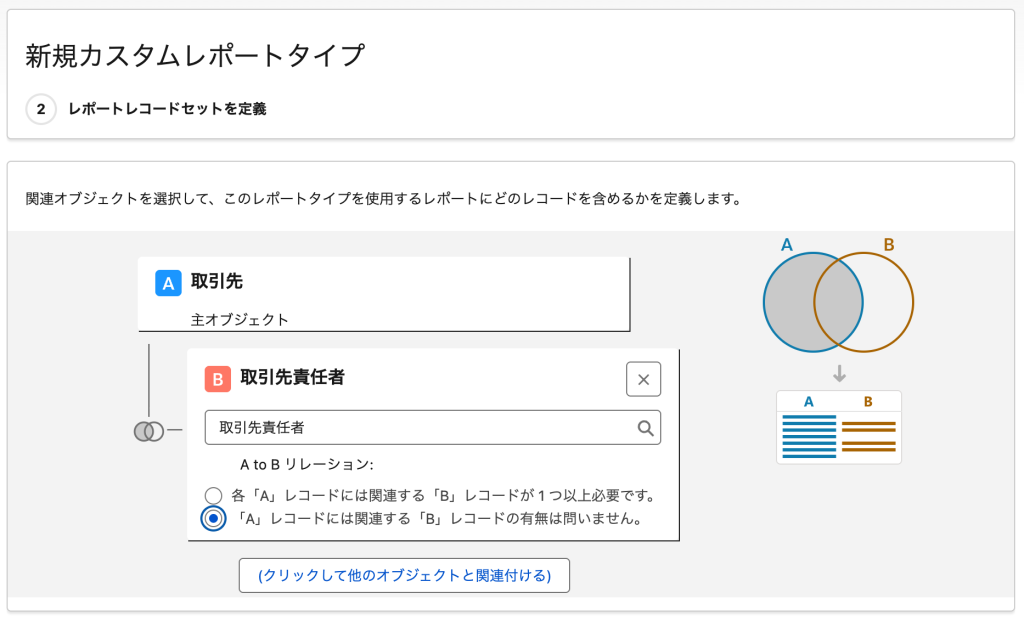Click the レポートレコードセットを定義 step label
Viewport: 1024px width, 644px height.
click(x=167, y=109)
